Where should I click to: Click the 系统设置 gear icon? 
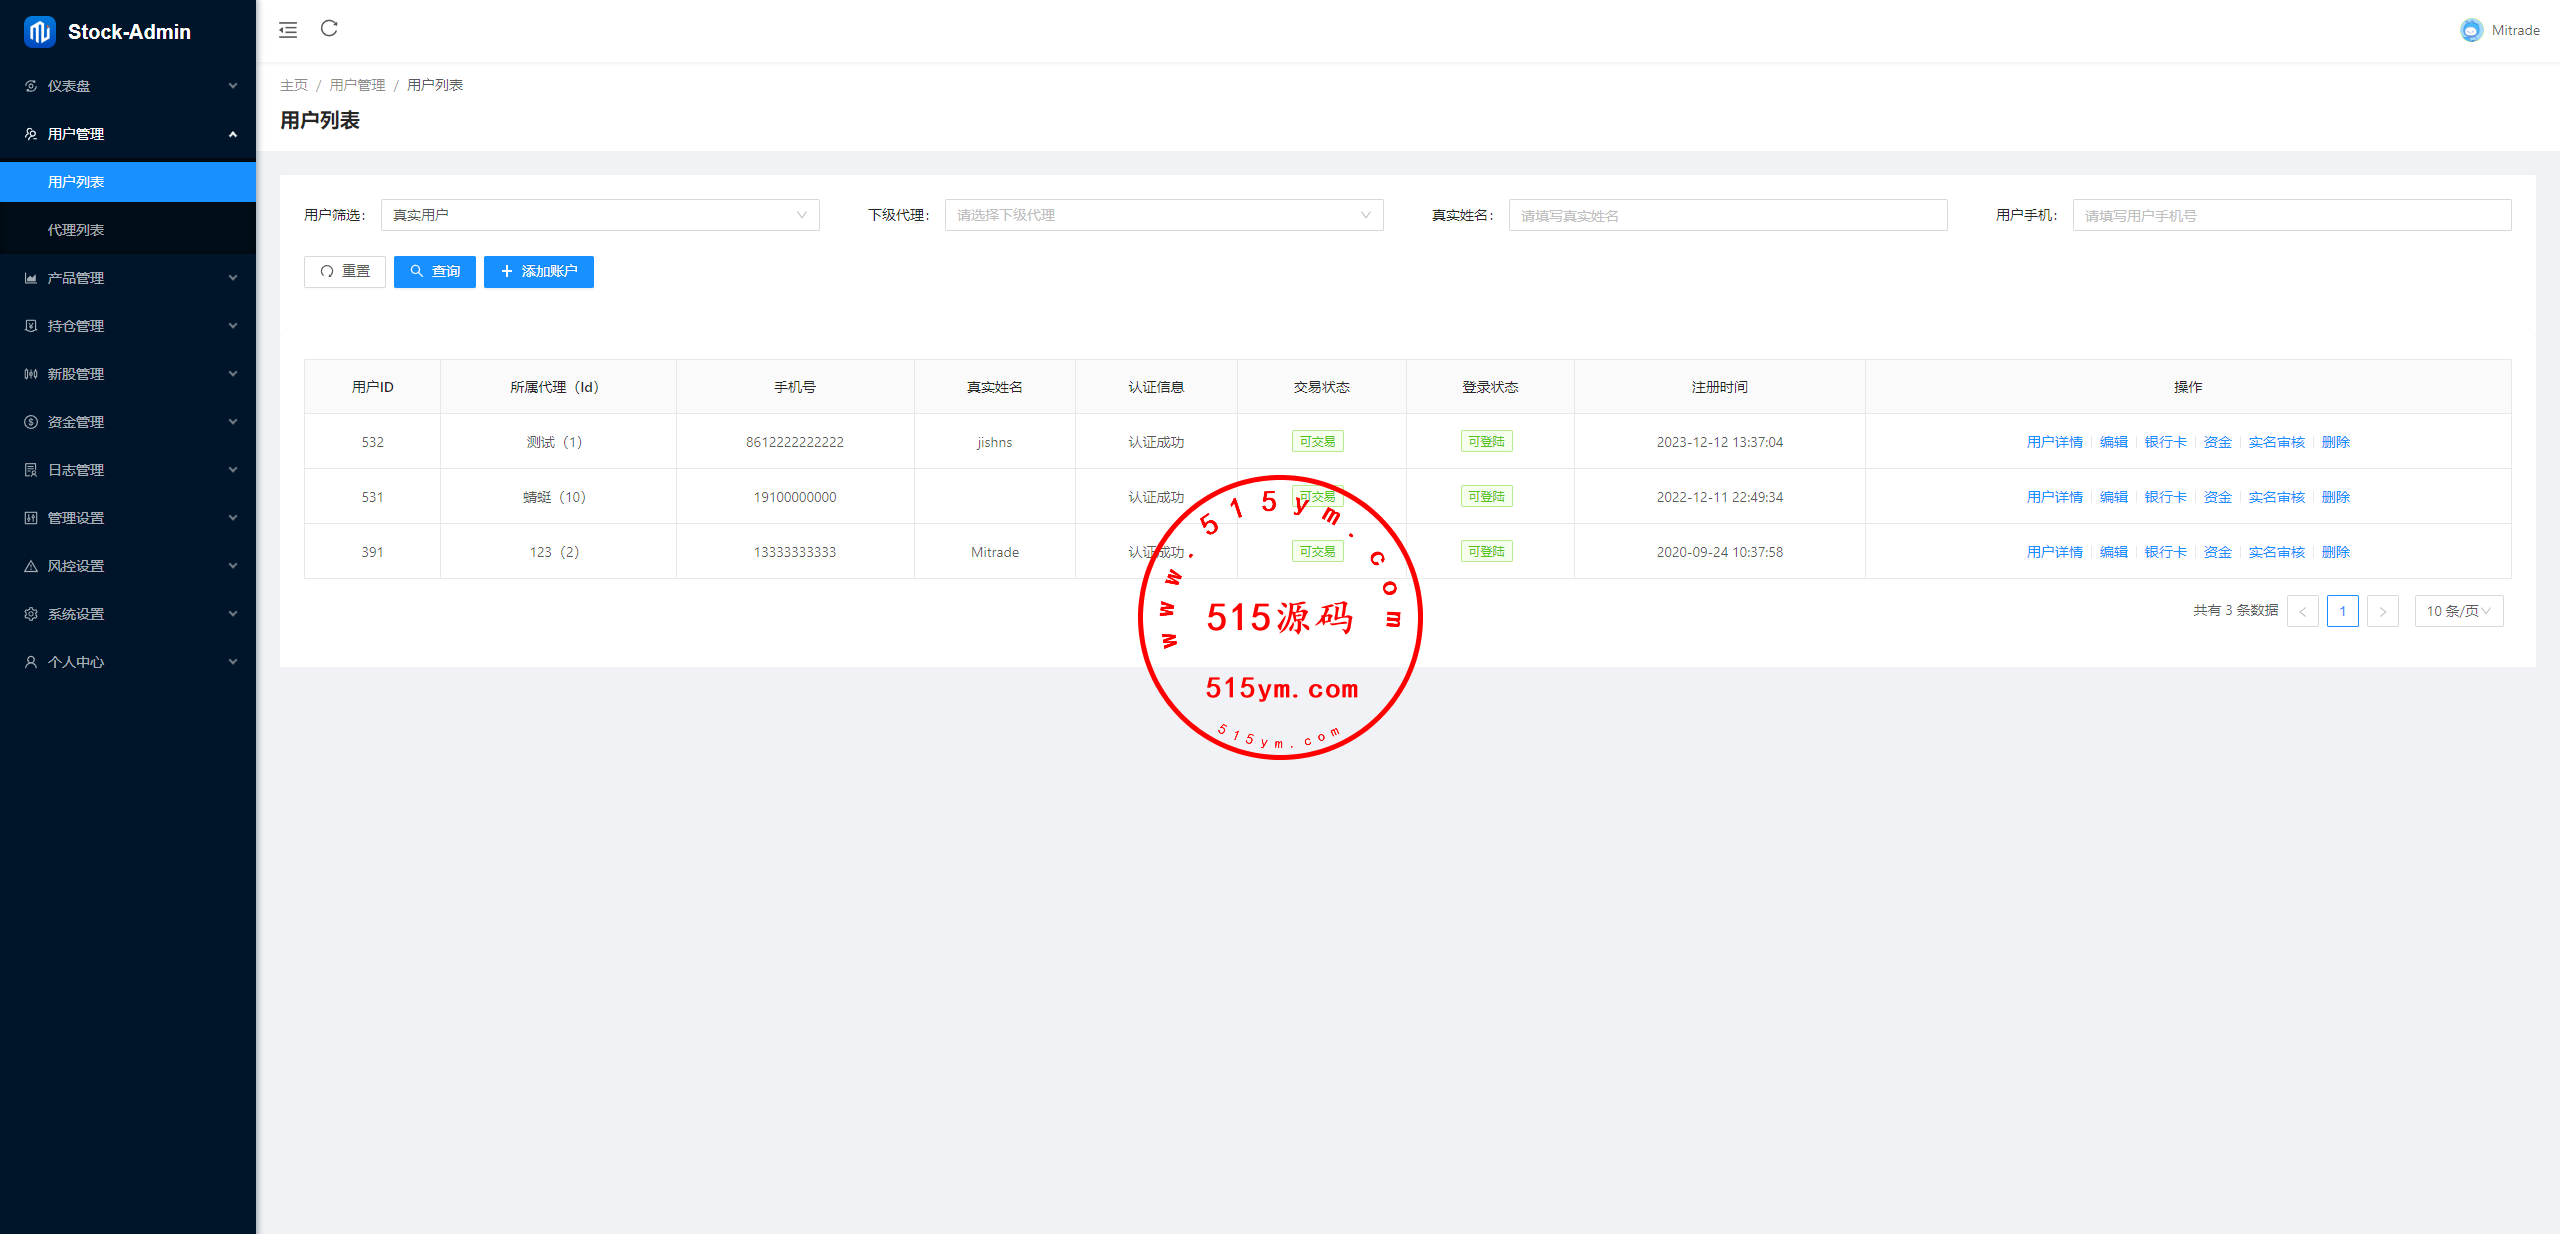[x=31, y=614]
